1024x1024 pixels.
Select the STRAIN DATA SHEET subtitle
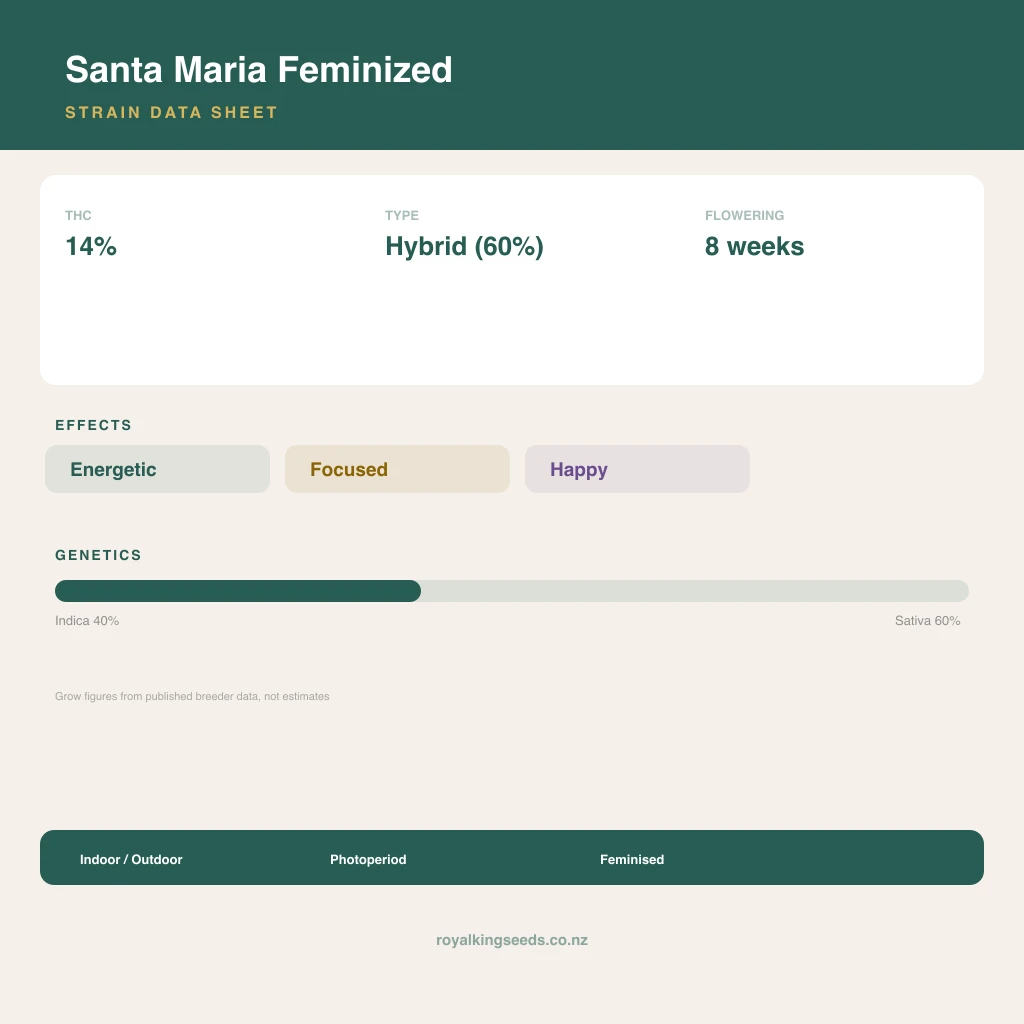pyautogui.click(x=172, y=112)
